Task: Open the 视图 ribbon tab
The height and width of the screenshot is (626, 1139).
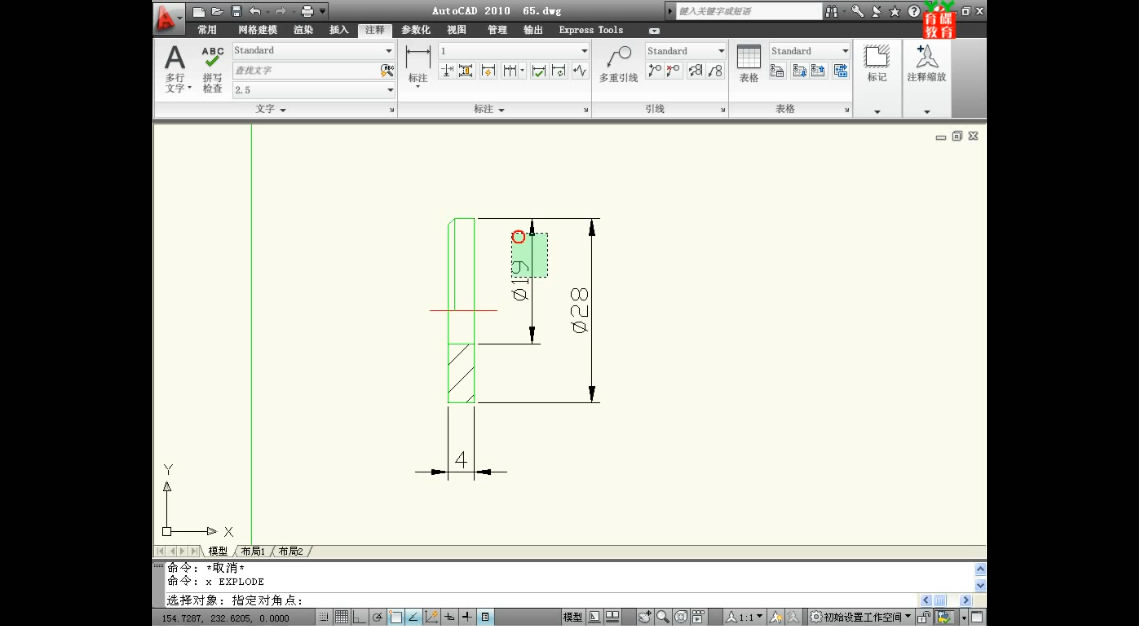Action: (x=457, y=30)
